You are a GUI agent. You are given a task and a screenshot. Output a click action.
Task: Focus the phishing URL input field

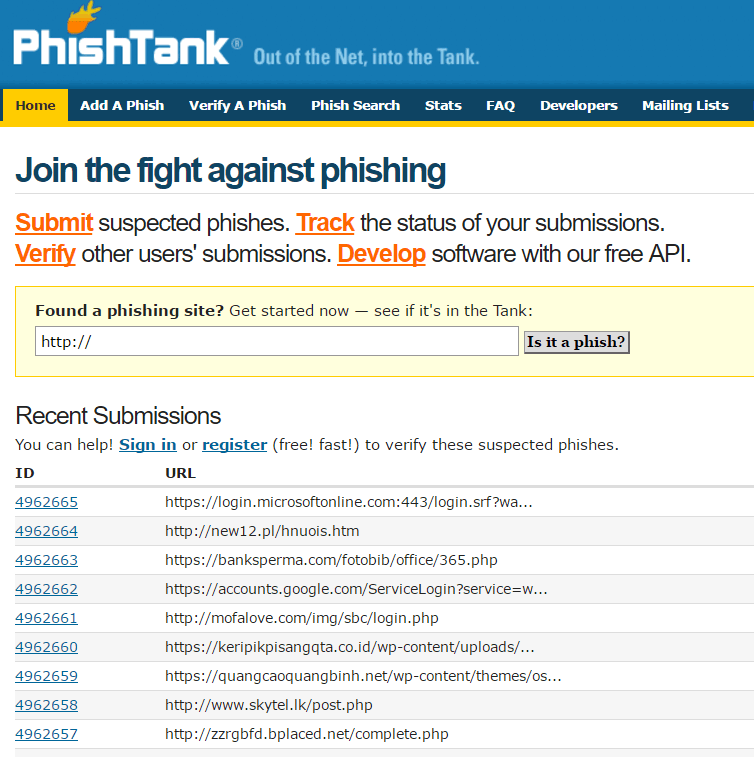tap(277, 342)
